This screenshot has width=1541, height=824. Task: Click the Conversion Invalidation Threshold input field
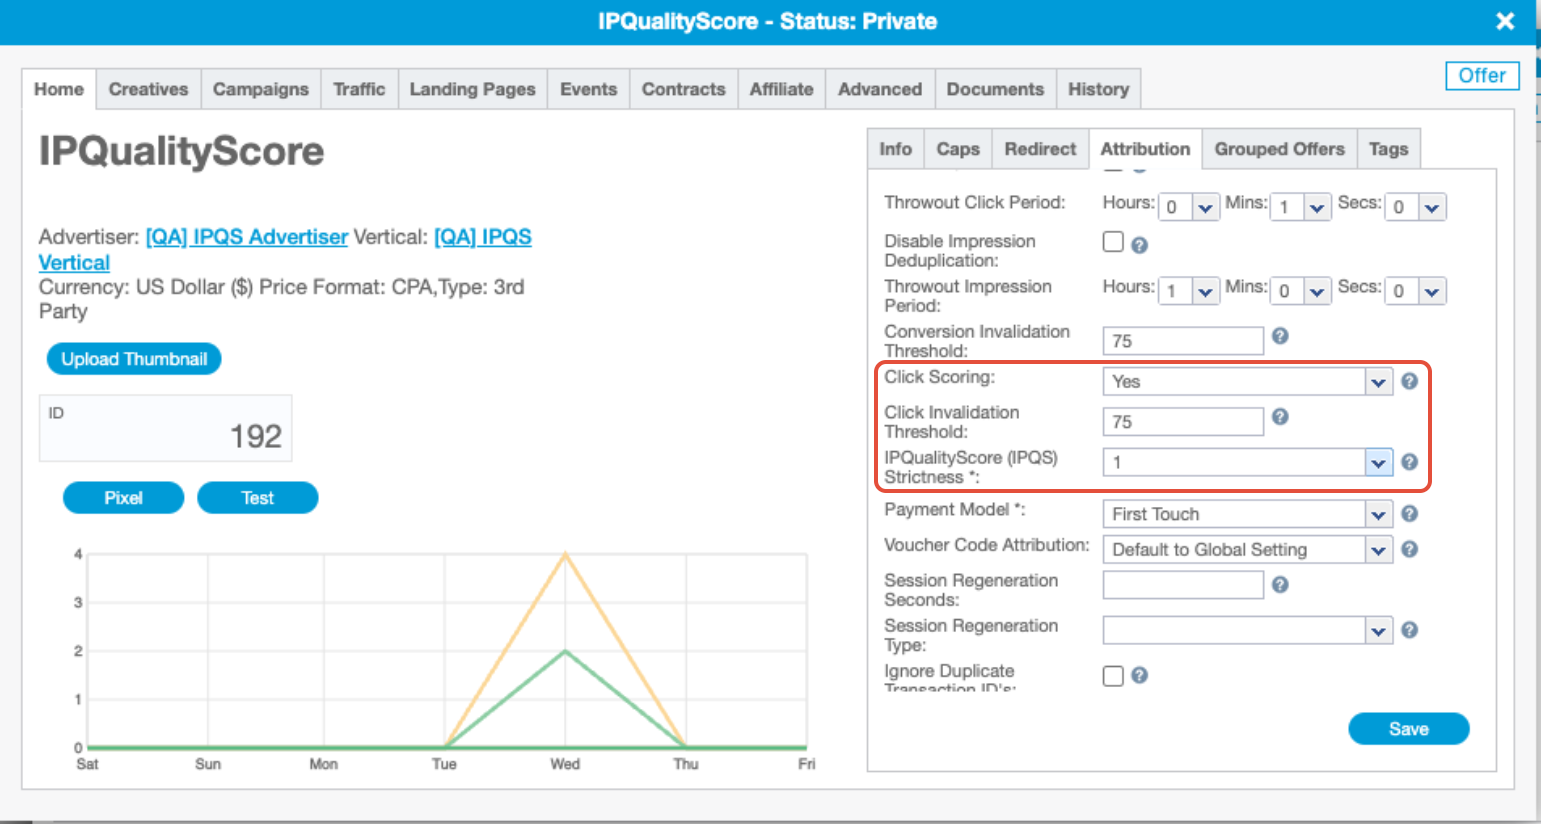[x=1182, y=341]
